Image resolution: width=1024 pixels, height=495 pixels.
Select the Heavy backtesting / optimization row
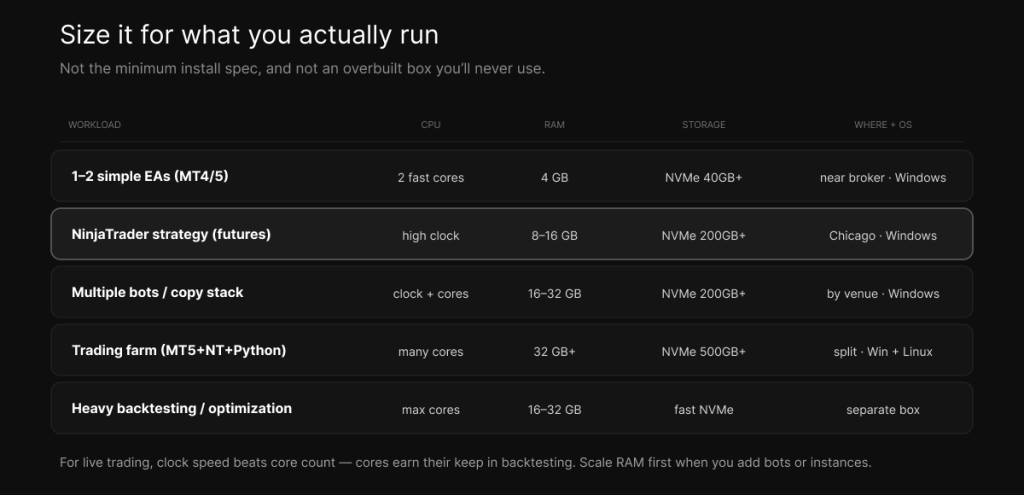pos(512,408)
